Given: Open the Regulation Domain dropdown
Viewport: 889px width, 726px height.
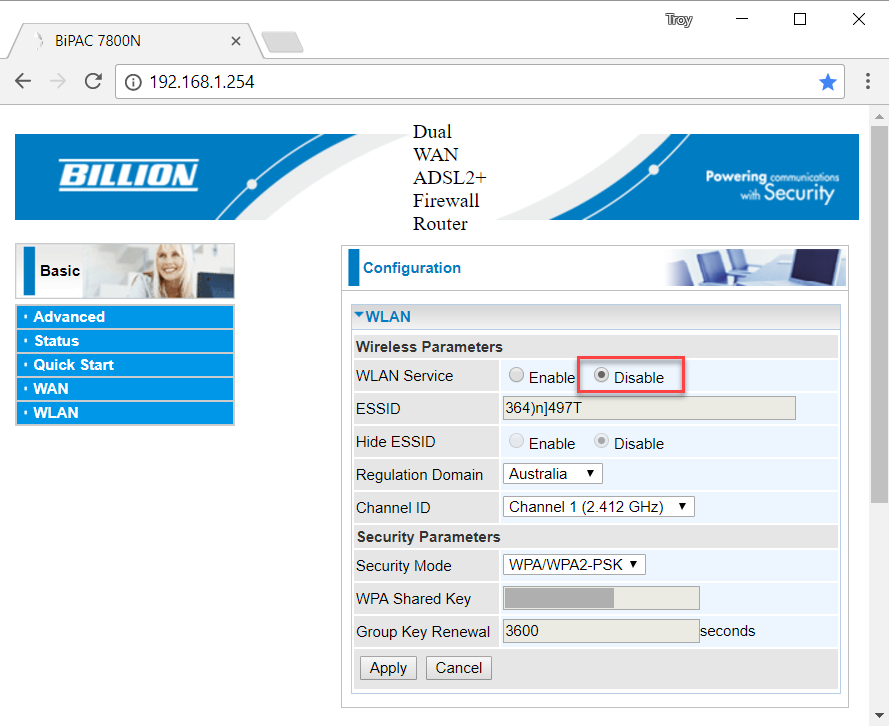Looking at the screenshot, I should click(552, 473).
